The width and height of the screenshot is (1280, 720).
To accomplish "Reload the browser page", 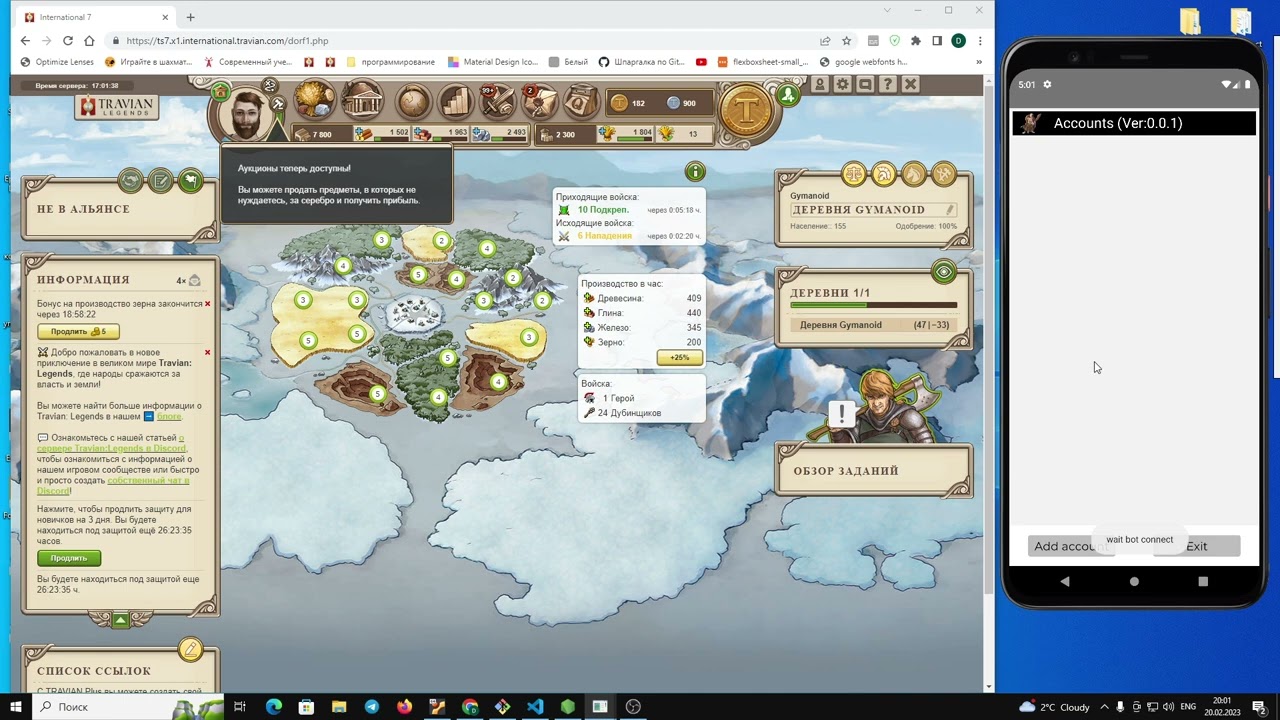I will point(68,41).
